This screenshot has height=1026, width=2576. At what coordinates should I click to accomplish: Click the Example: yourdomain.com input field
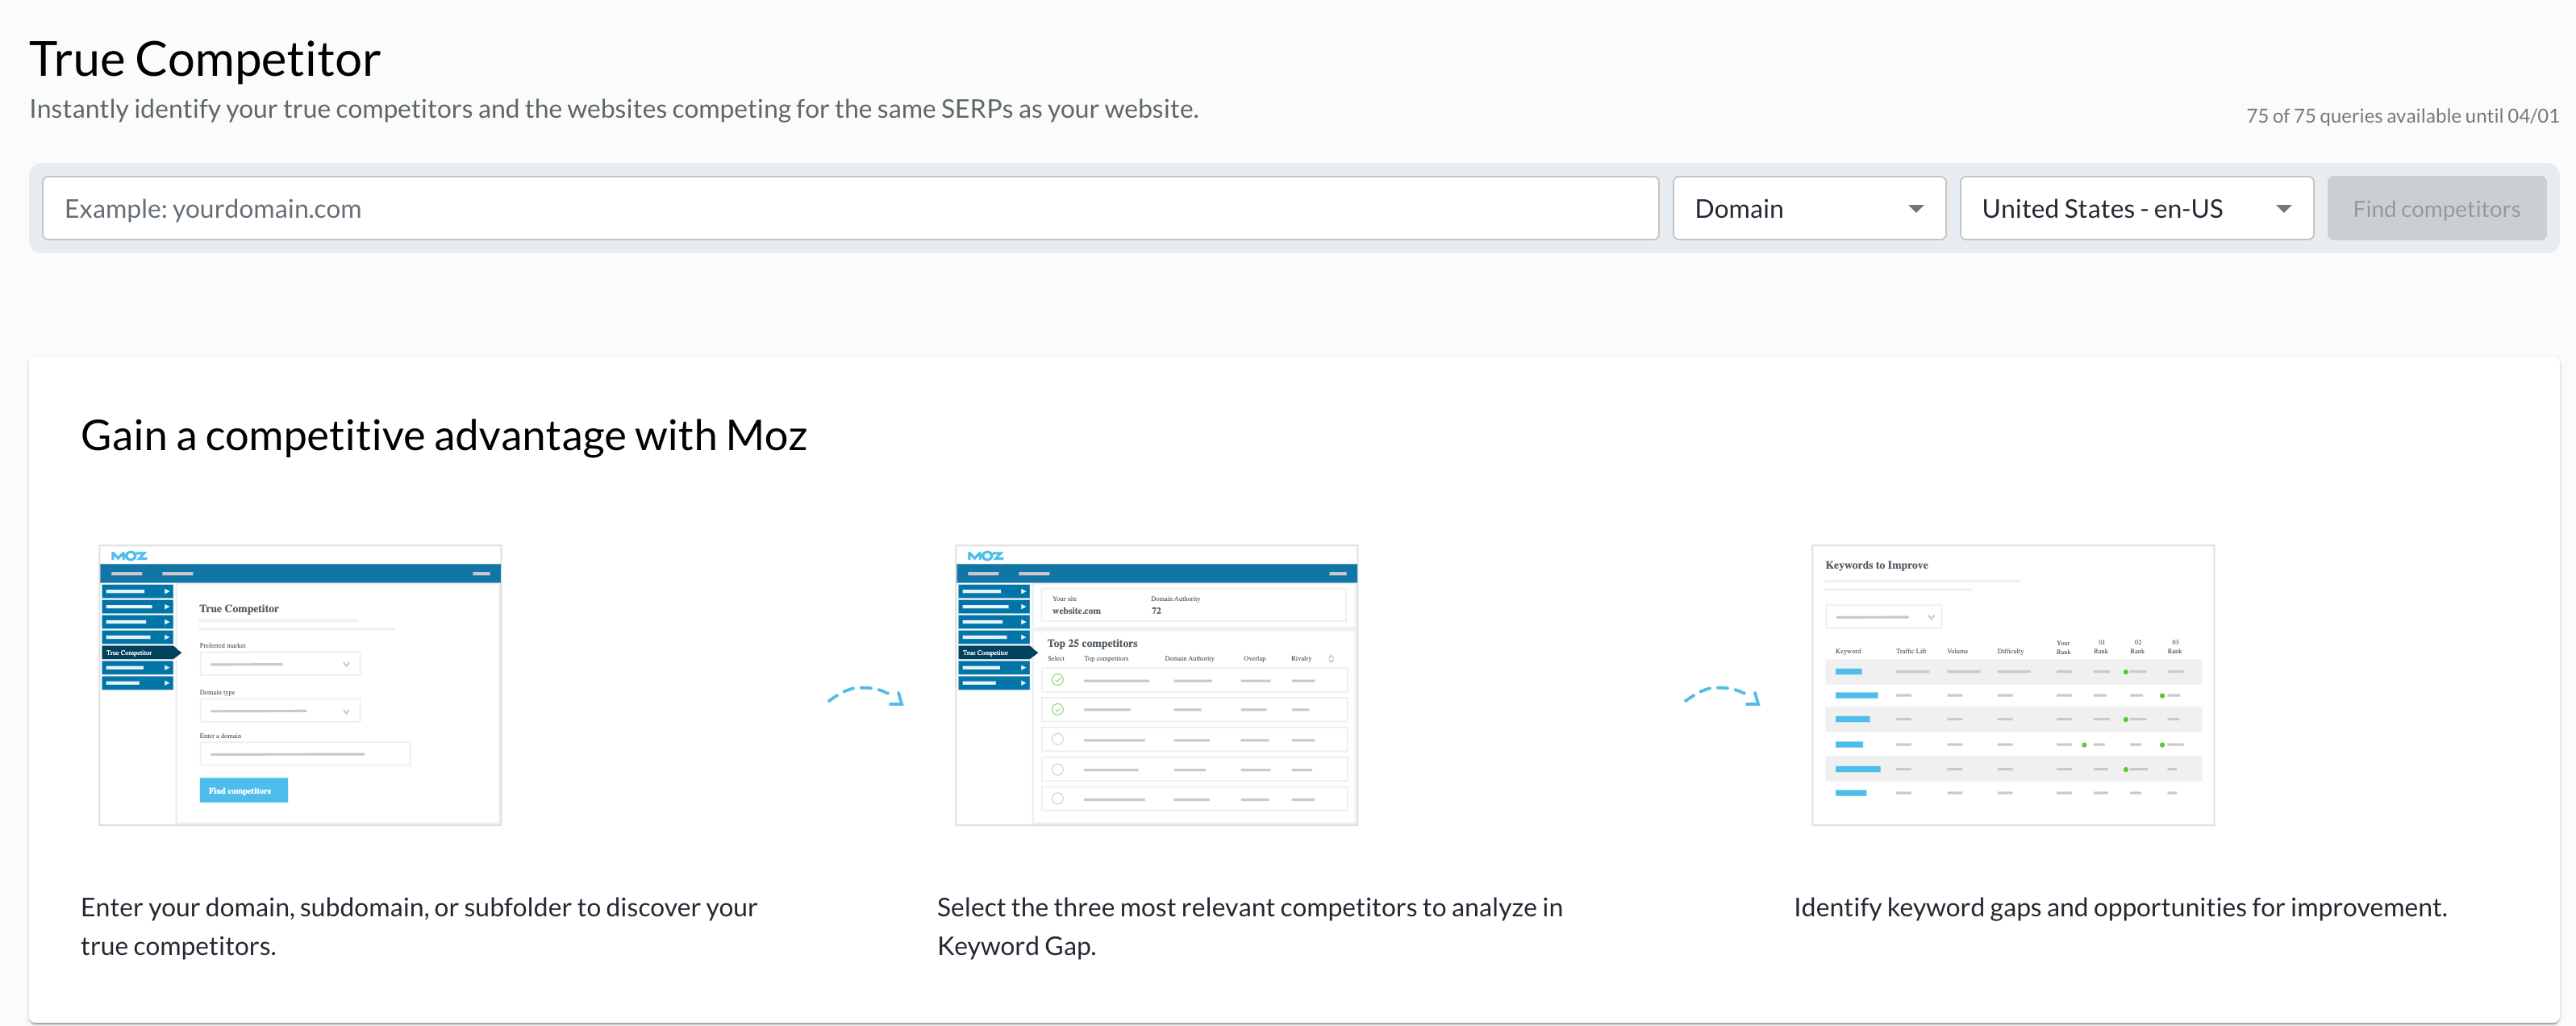pos(850,208)
